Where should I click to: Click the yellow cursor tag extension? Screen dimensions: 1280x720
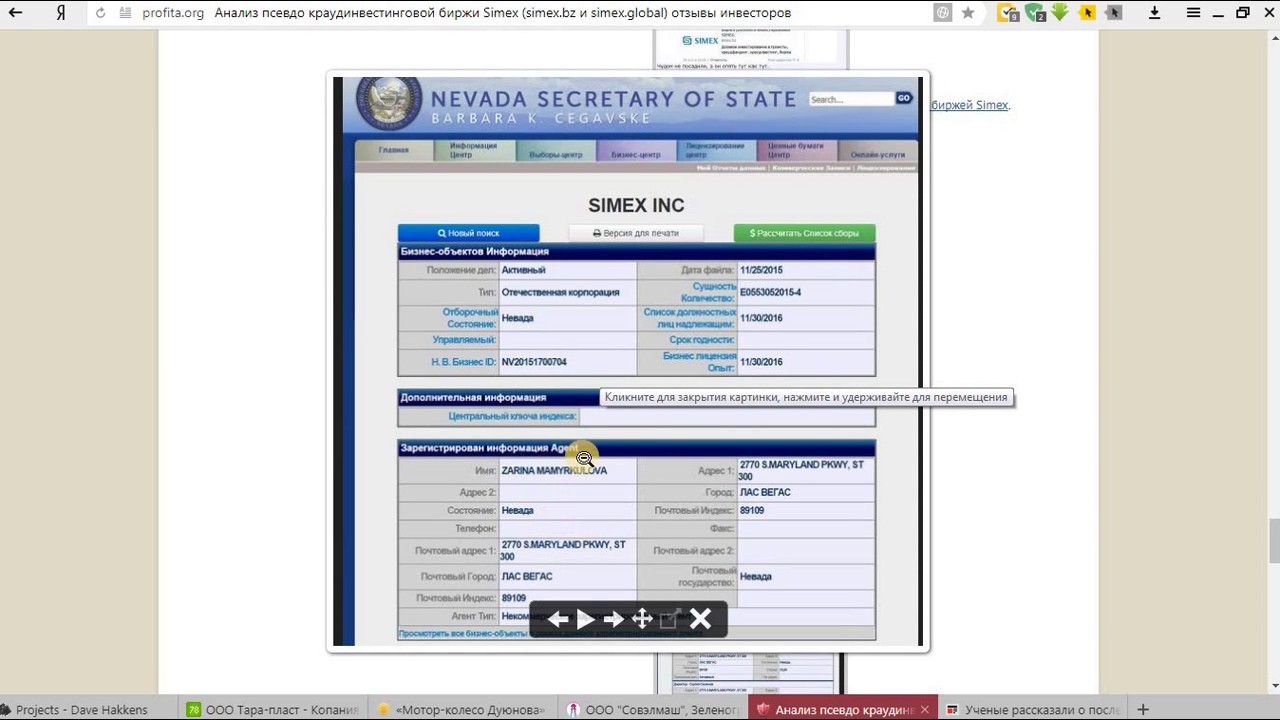click(x=1087, y=13)
